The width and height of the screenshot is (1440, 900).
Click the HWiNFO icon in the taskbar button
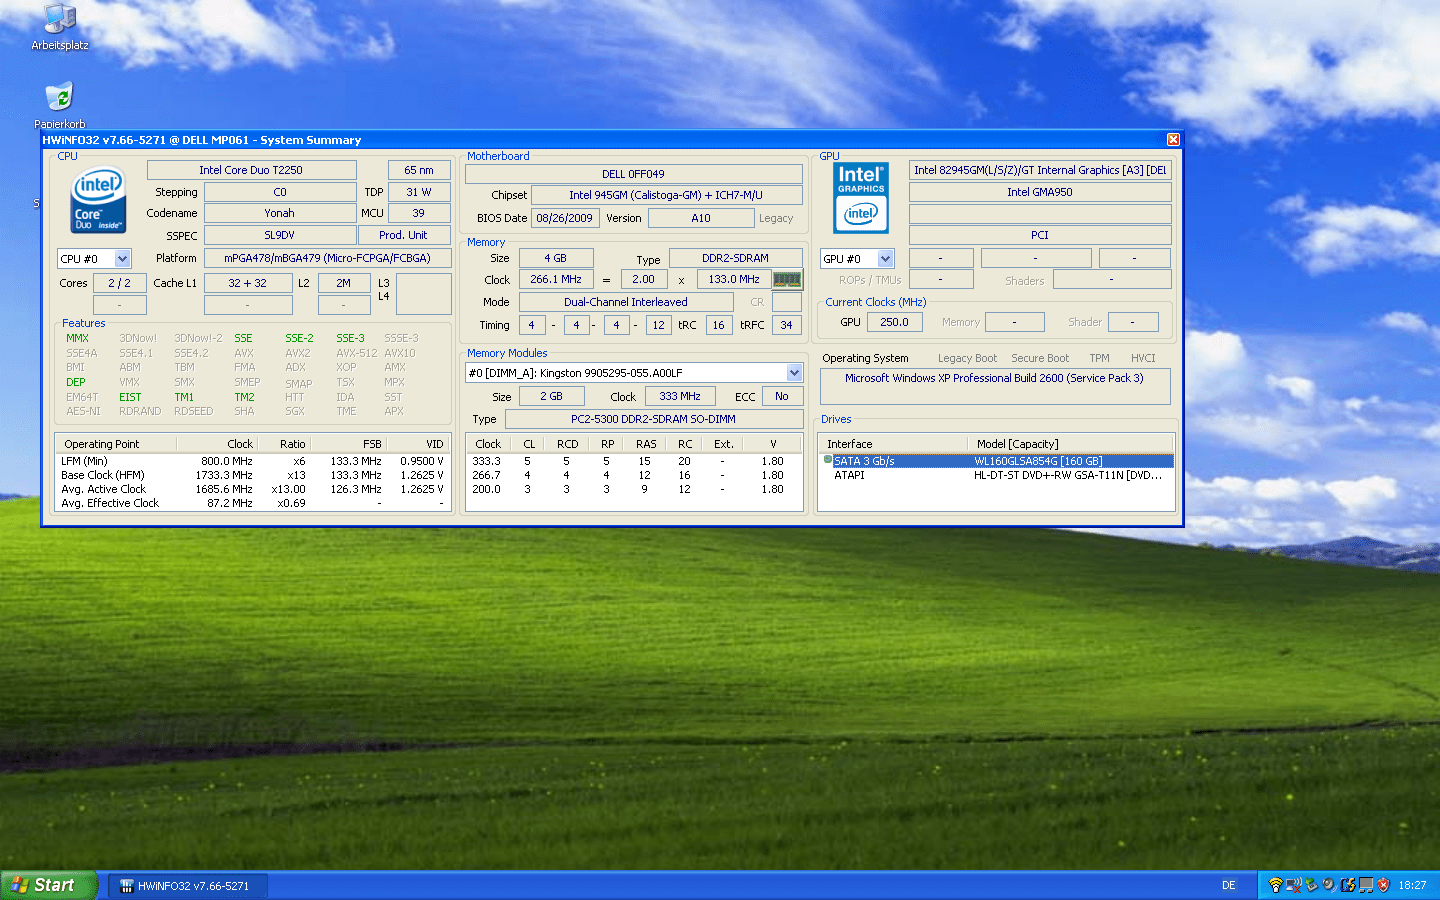127,886
